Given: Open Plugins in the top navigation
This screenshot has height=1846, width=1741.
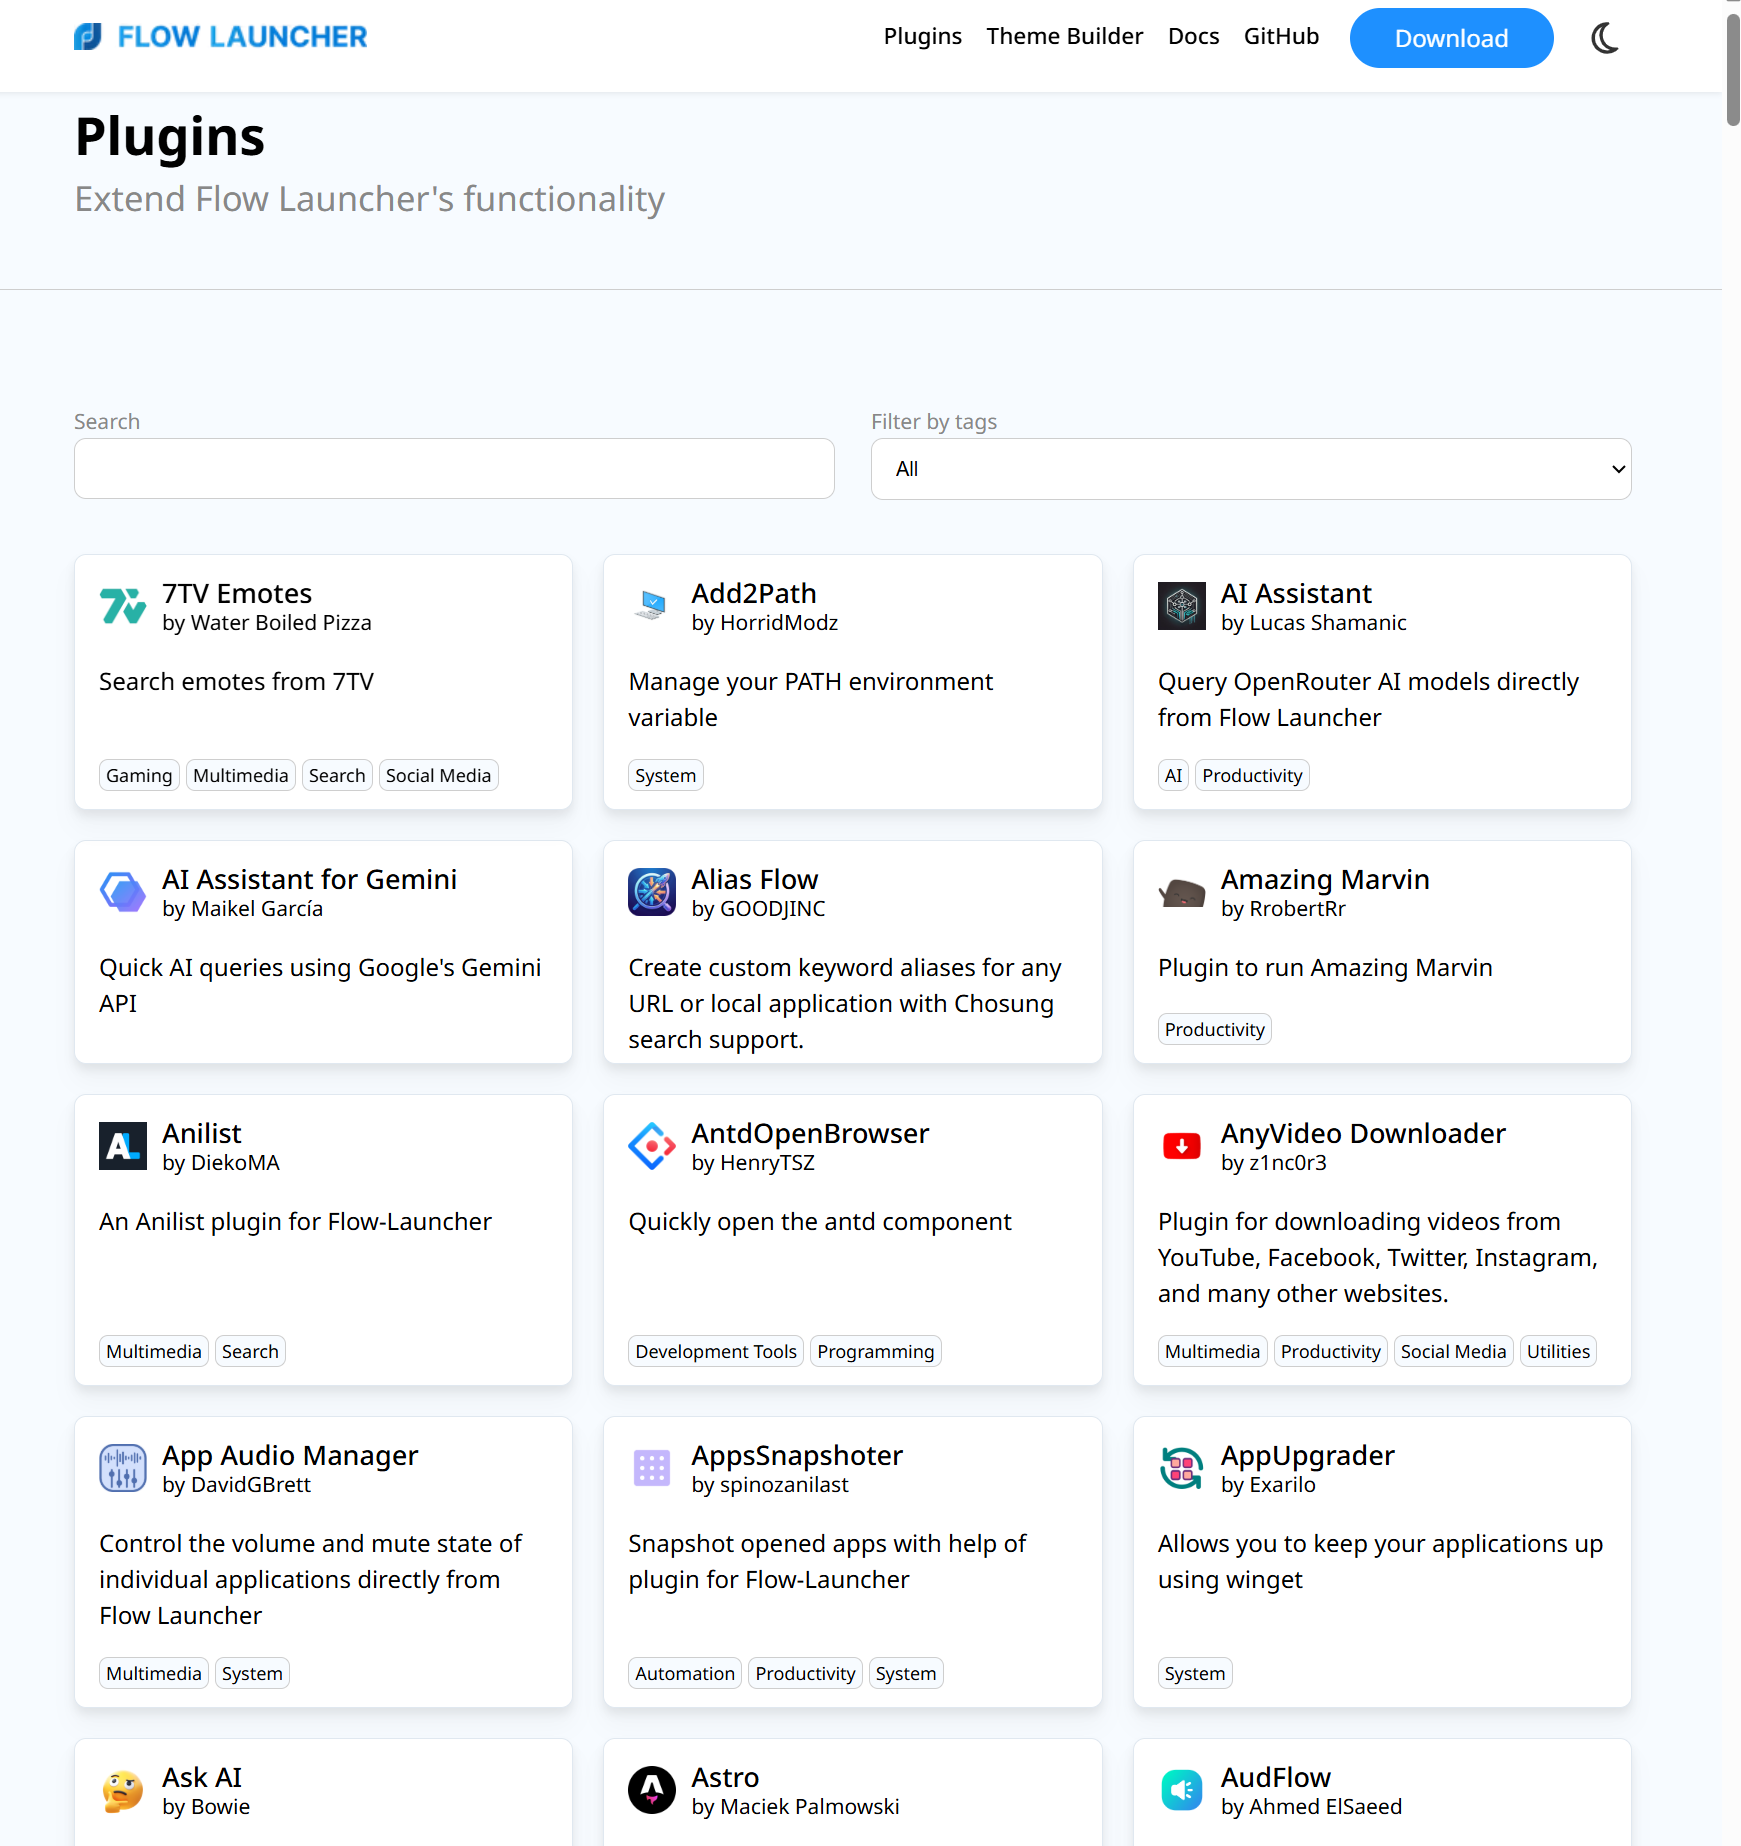Looking at the screenshot, I should [x=922, y=36].
